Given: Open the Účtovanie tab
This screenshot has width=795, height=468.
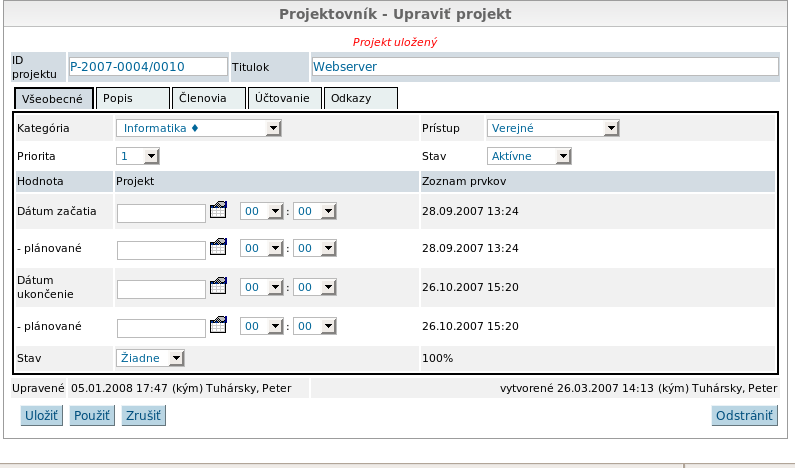Looking at the screenshot, I should 285,98.
